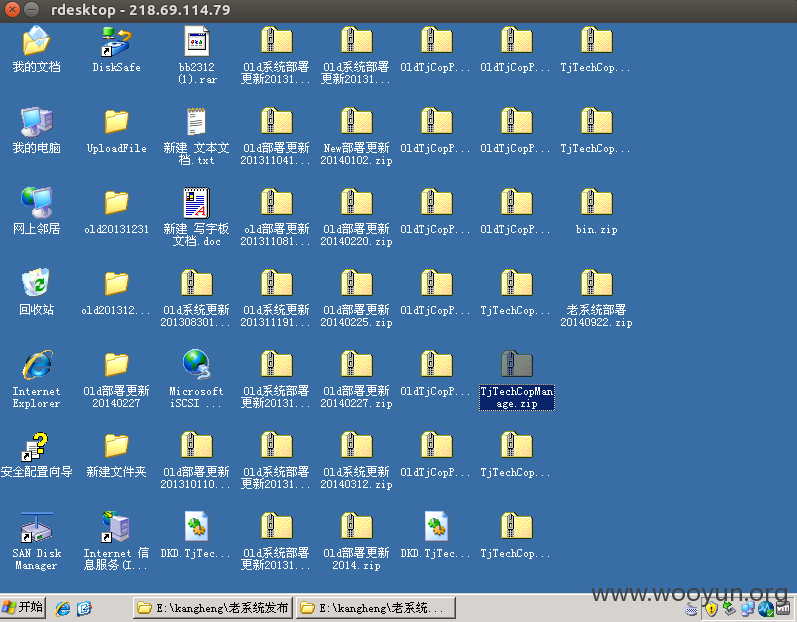The image size is (797, 622).
Task: Open the 网上邻居 icon
Action: tap(37, 211)
